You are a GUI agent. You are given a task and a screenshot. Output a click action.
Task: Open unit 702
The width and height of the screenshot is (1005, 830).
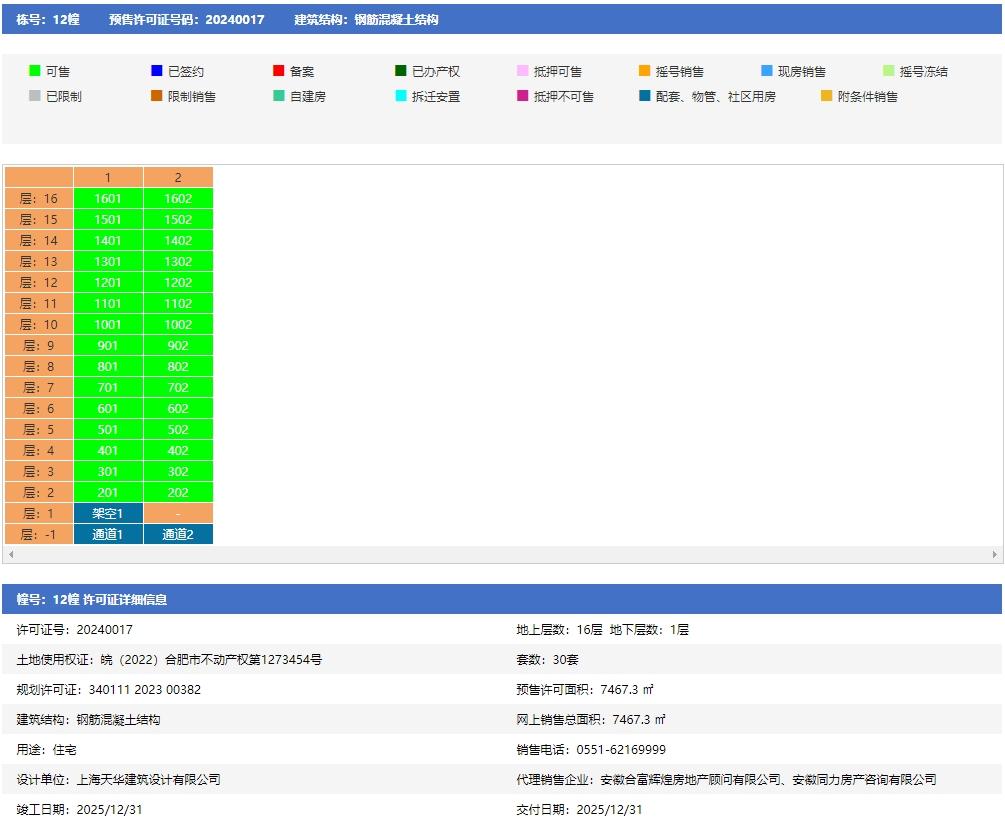pos(178,388)
